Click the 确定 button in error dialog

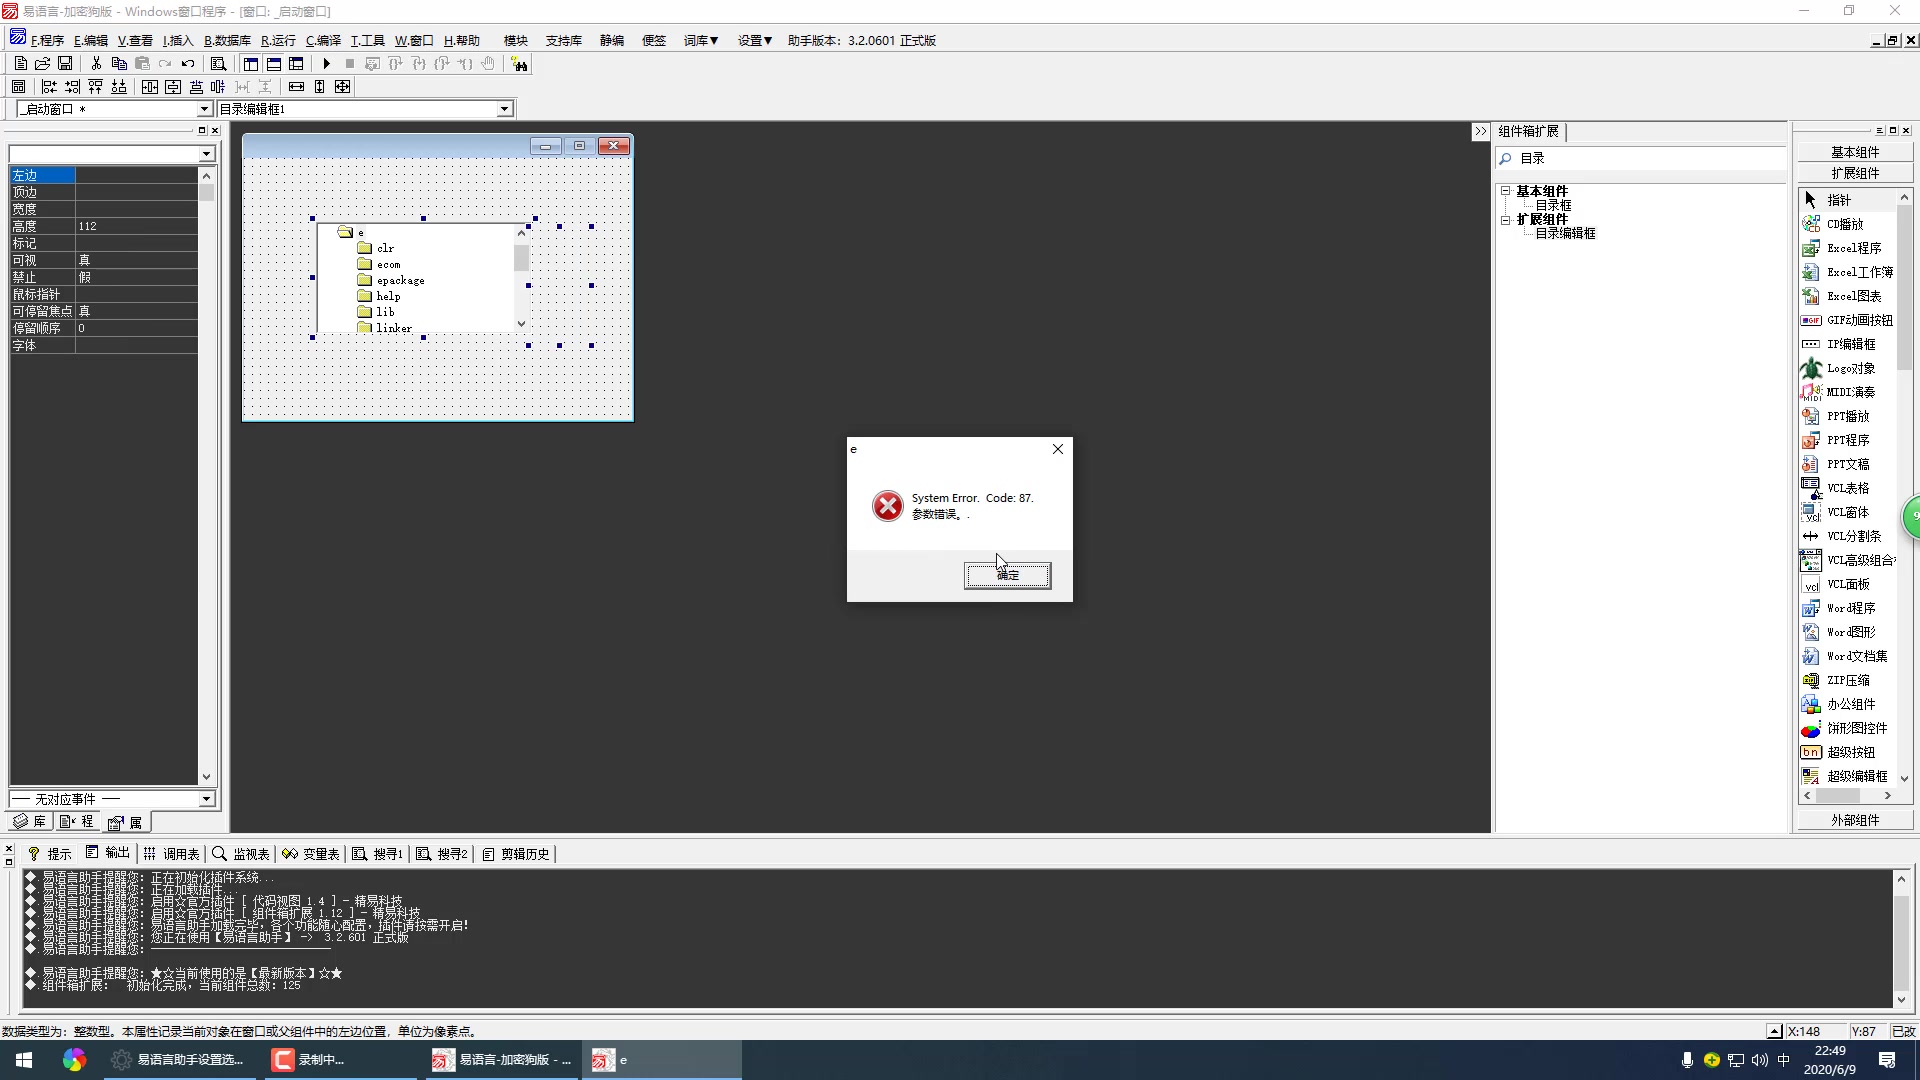click(x=1007, y=575)
